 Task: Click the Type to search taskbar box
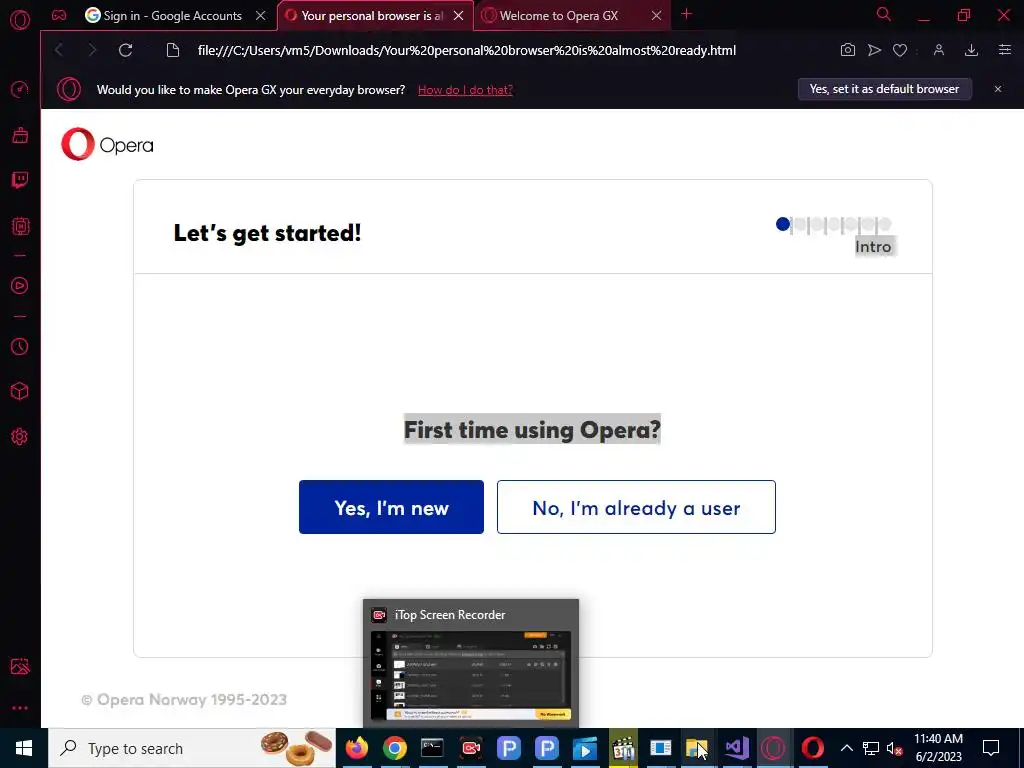tap(192, 748)
